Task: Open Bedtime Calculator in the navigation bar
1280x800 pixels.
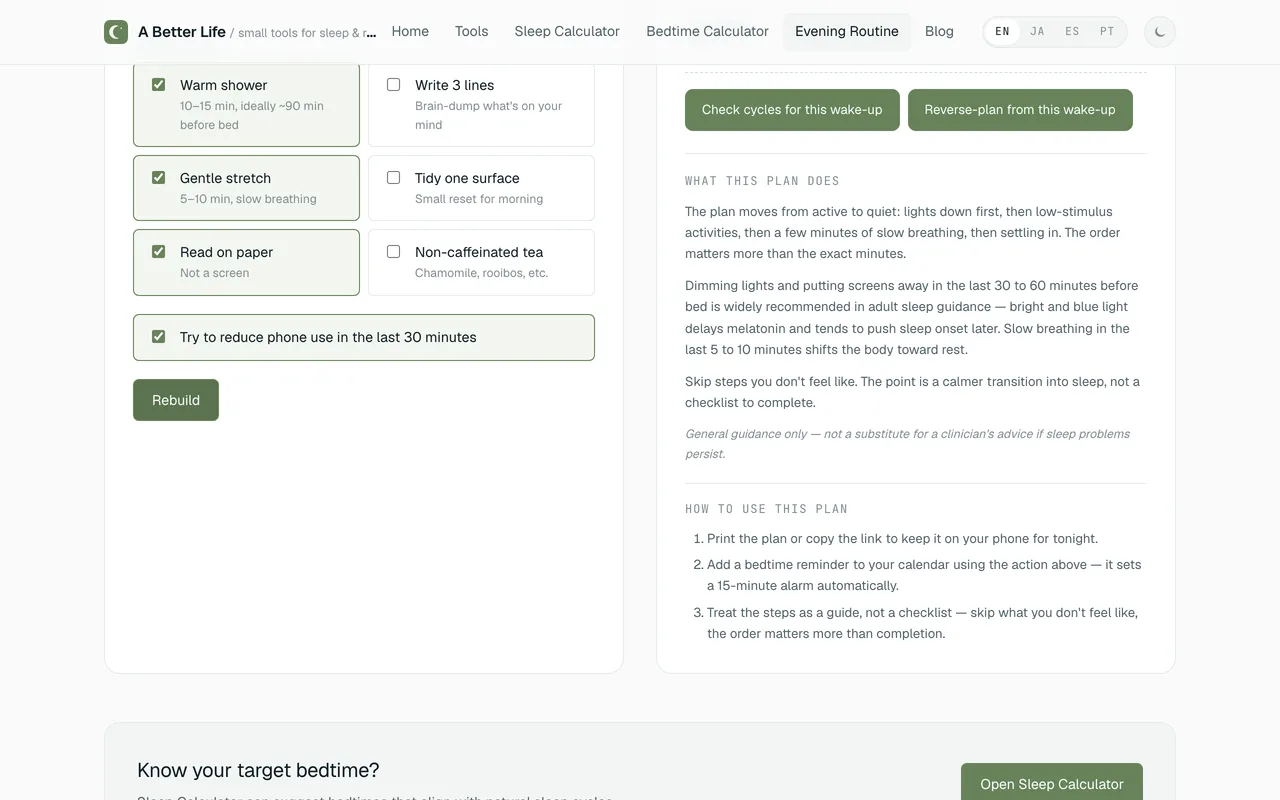Action: point(707,32)
